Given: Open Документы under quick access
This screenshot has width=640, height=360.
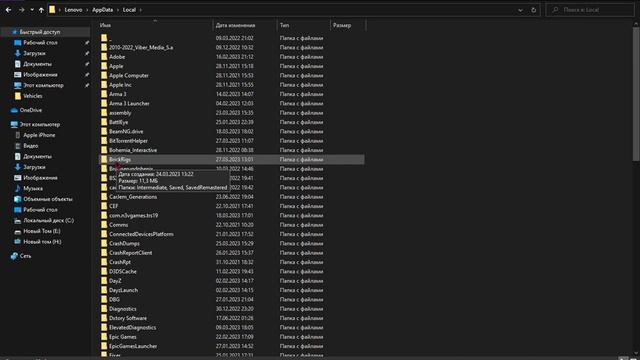Looking at the screenshot, I should click(37, 64).
